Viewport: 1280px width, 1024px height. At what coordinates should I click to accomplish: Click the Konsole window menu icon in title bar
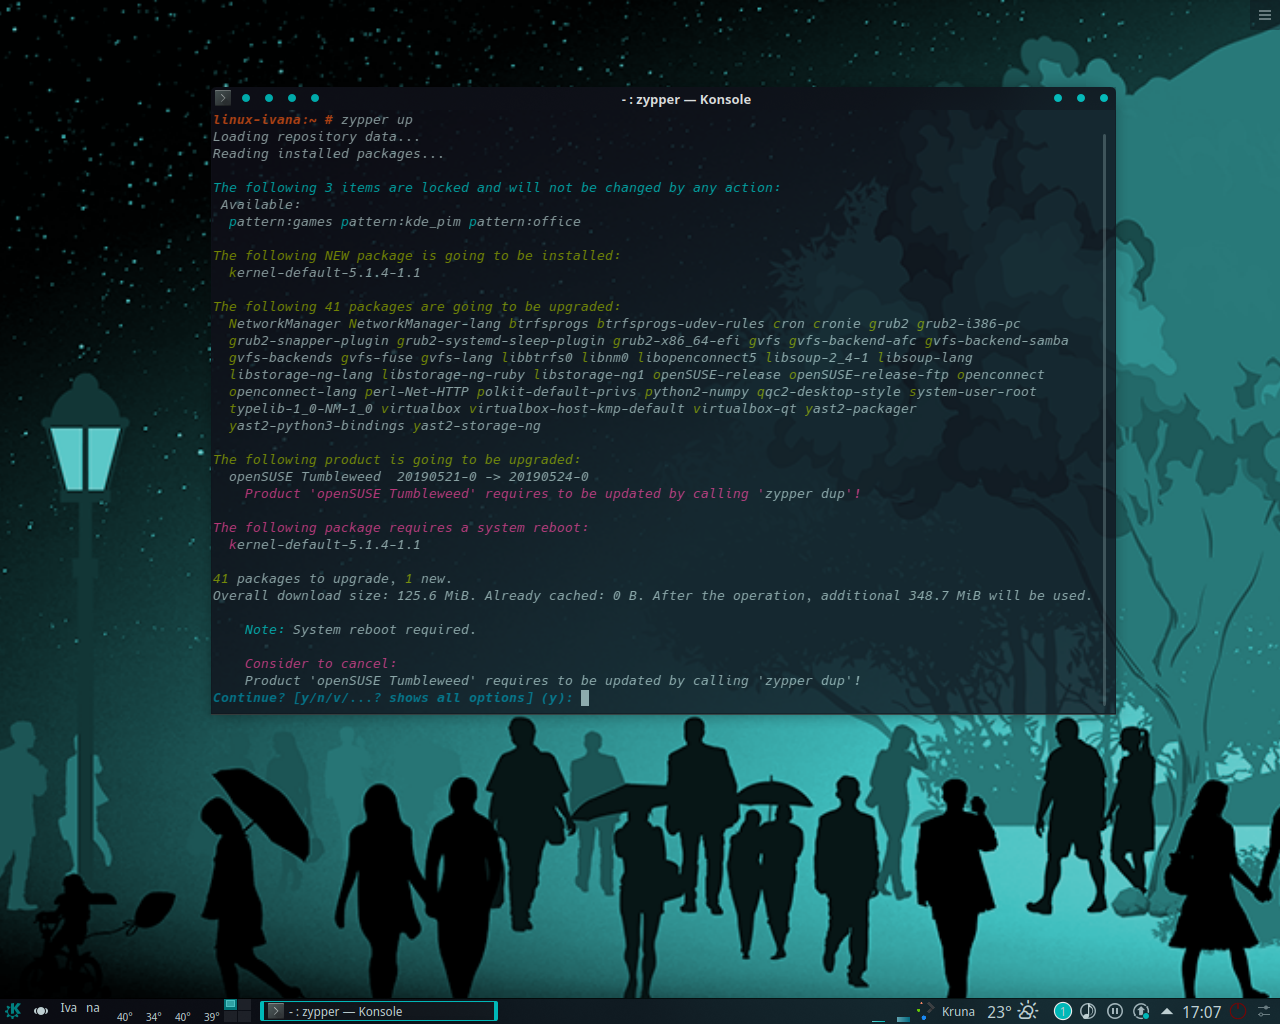coord(223,98)
